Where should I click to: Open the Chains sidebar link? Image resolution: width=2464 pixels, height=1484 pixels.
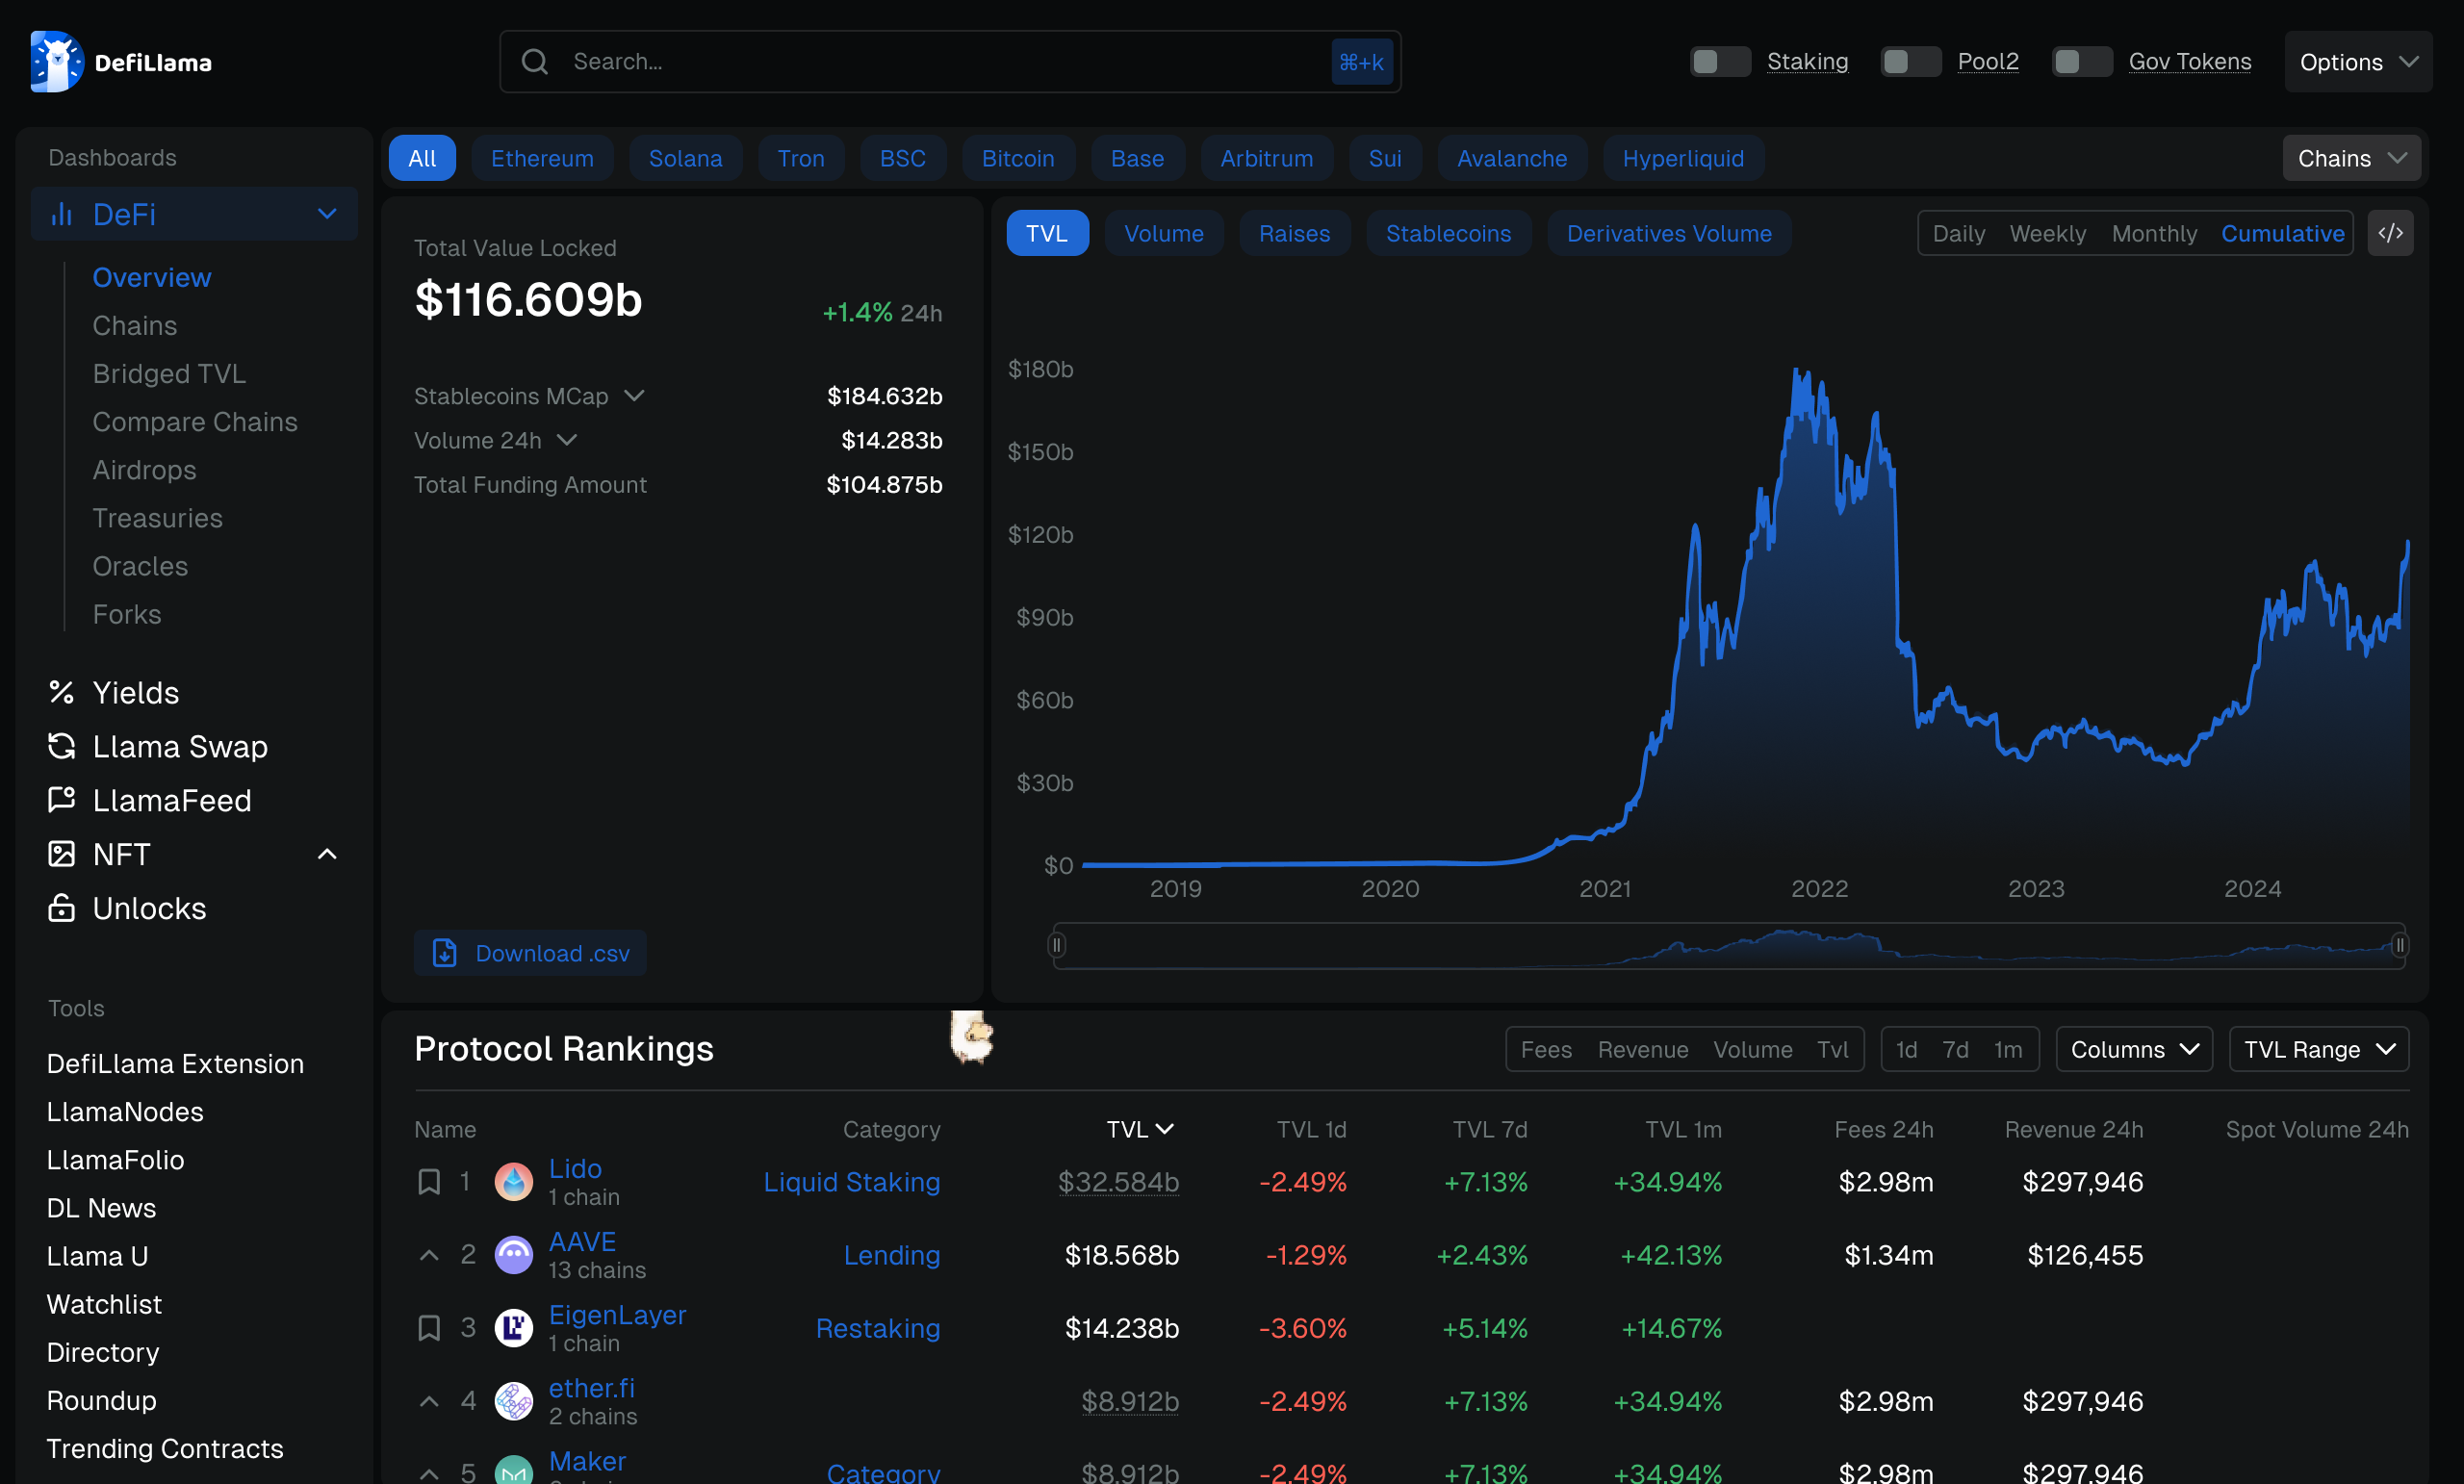[x=135, y=326]
